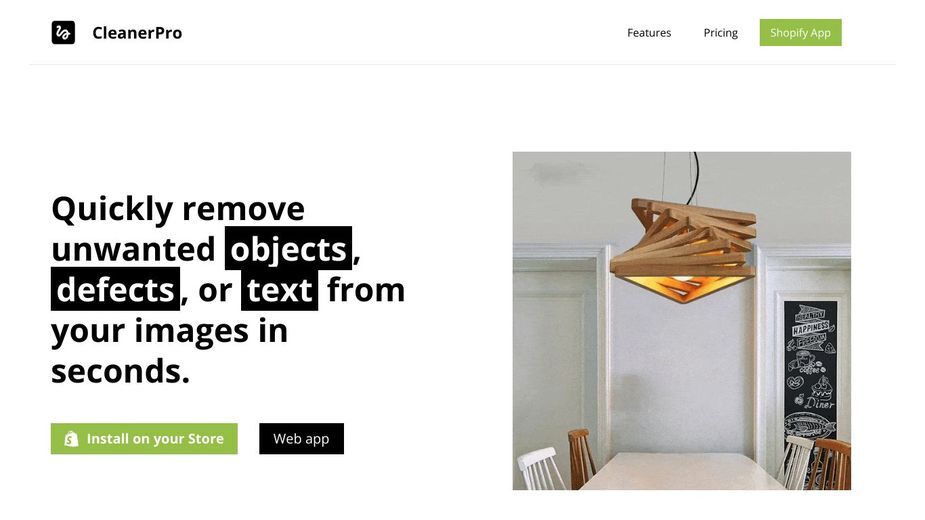Click the Install on your Store button
The image size is (925, 520).
144,439
